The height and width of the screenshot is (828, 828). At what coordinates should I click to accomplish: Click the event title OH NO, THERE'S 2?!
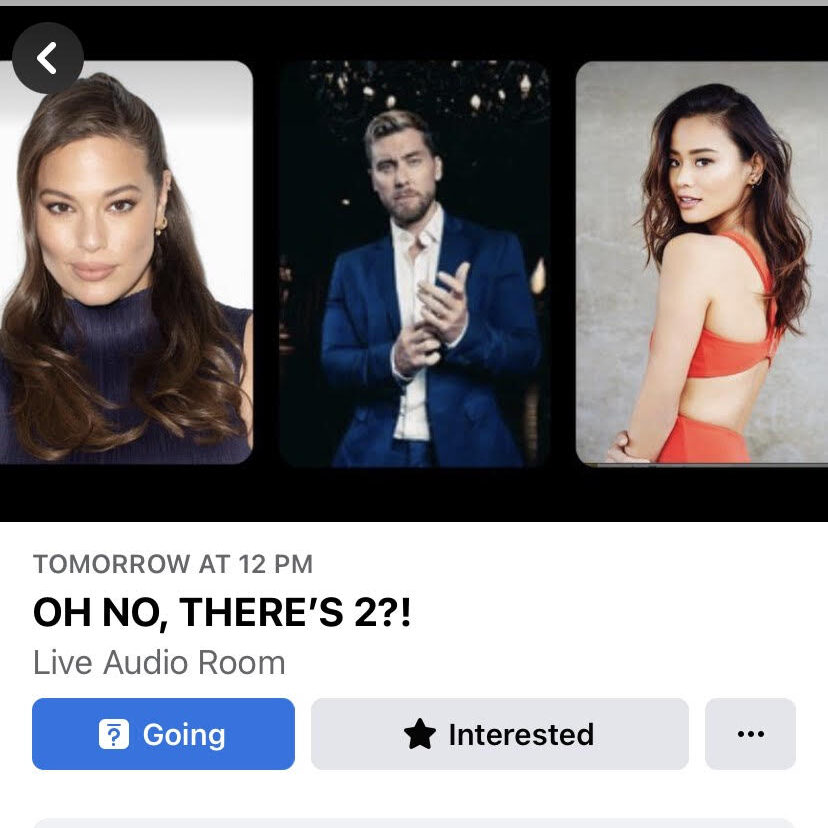(x=222, y=613)
